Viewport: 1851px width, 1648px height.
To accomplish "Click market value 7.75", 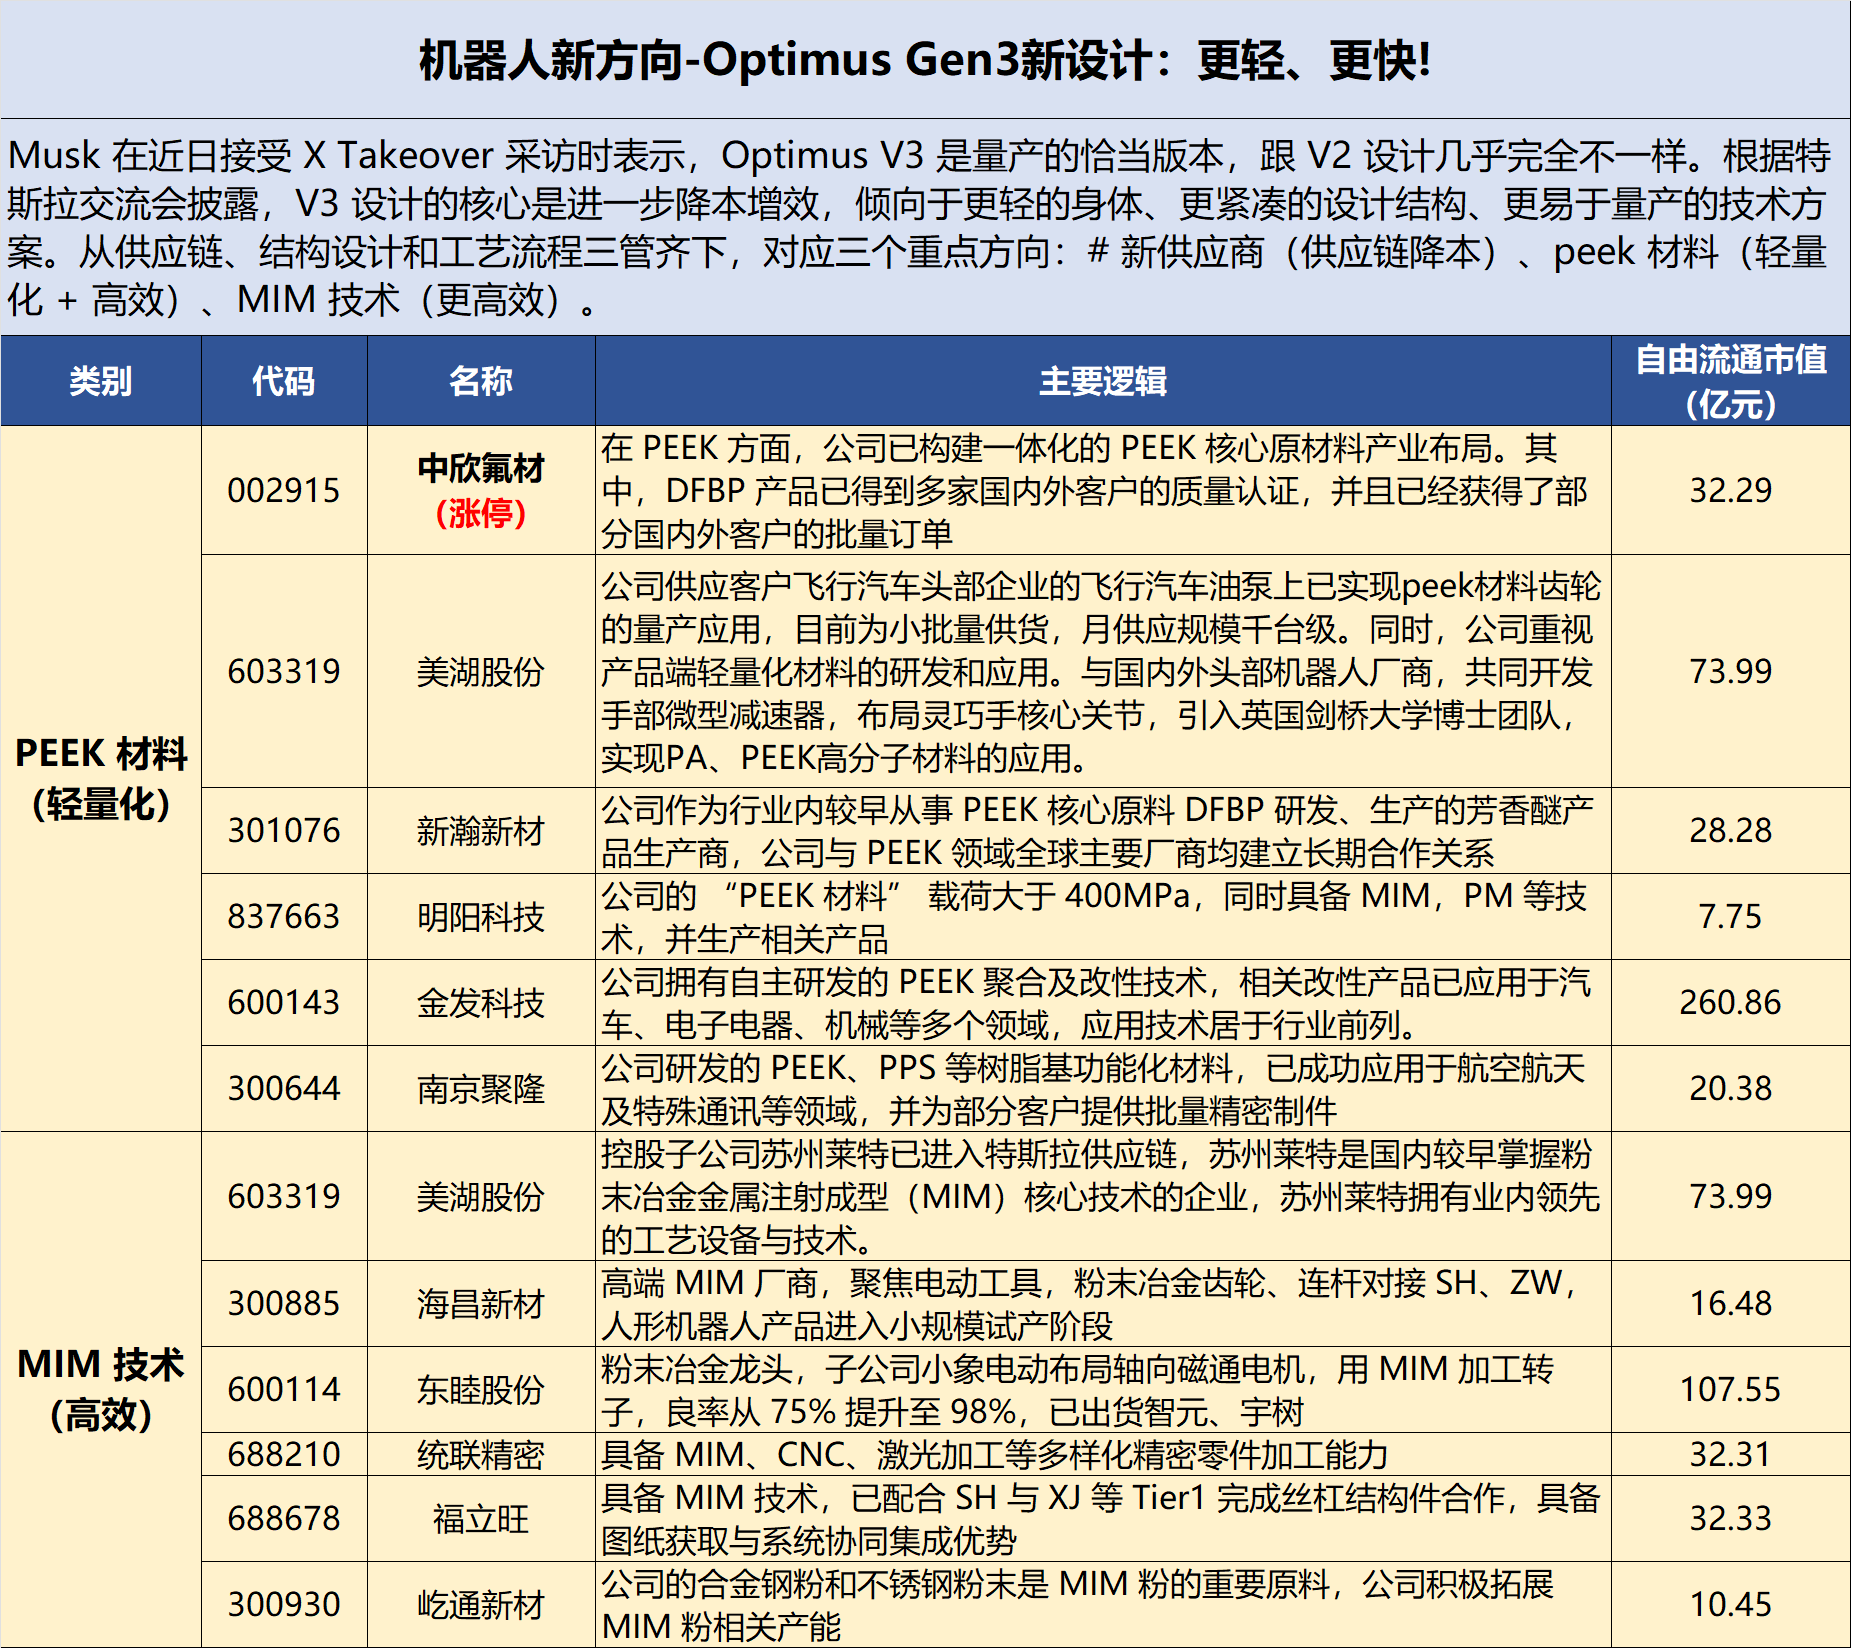I will (x=1730, y=917).
